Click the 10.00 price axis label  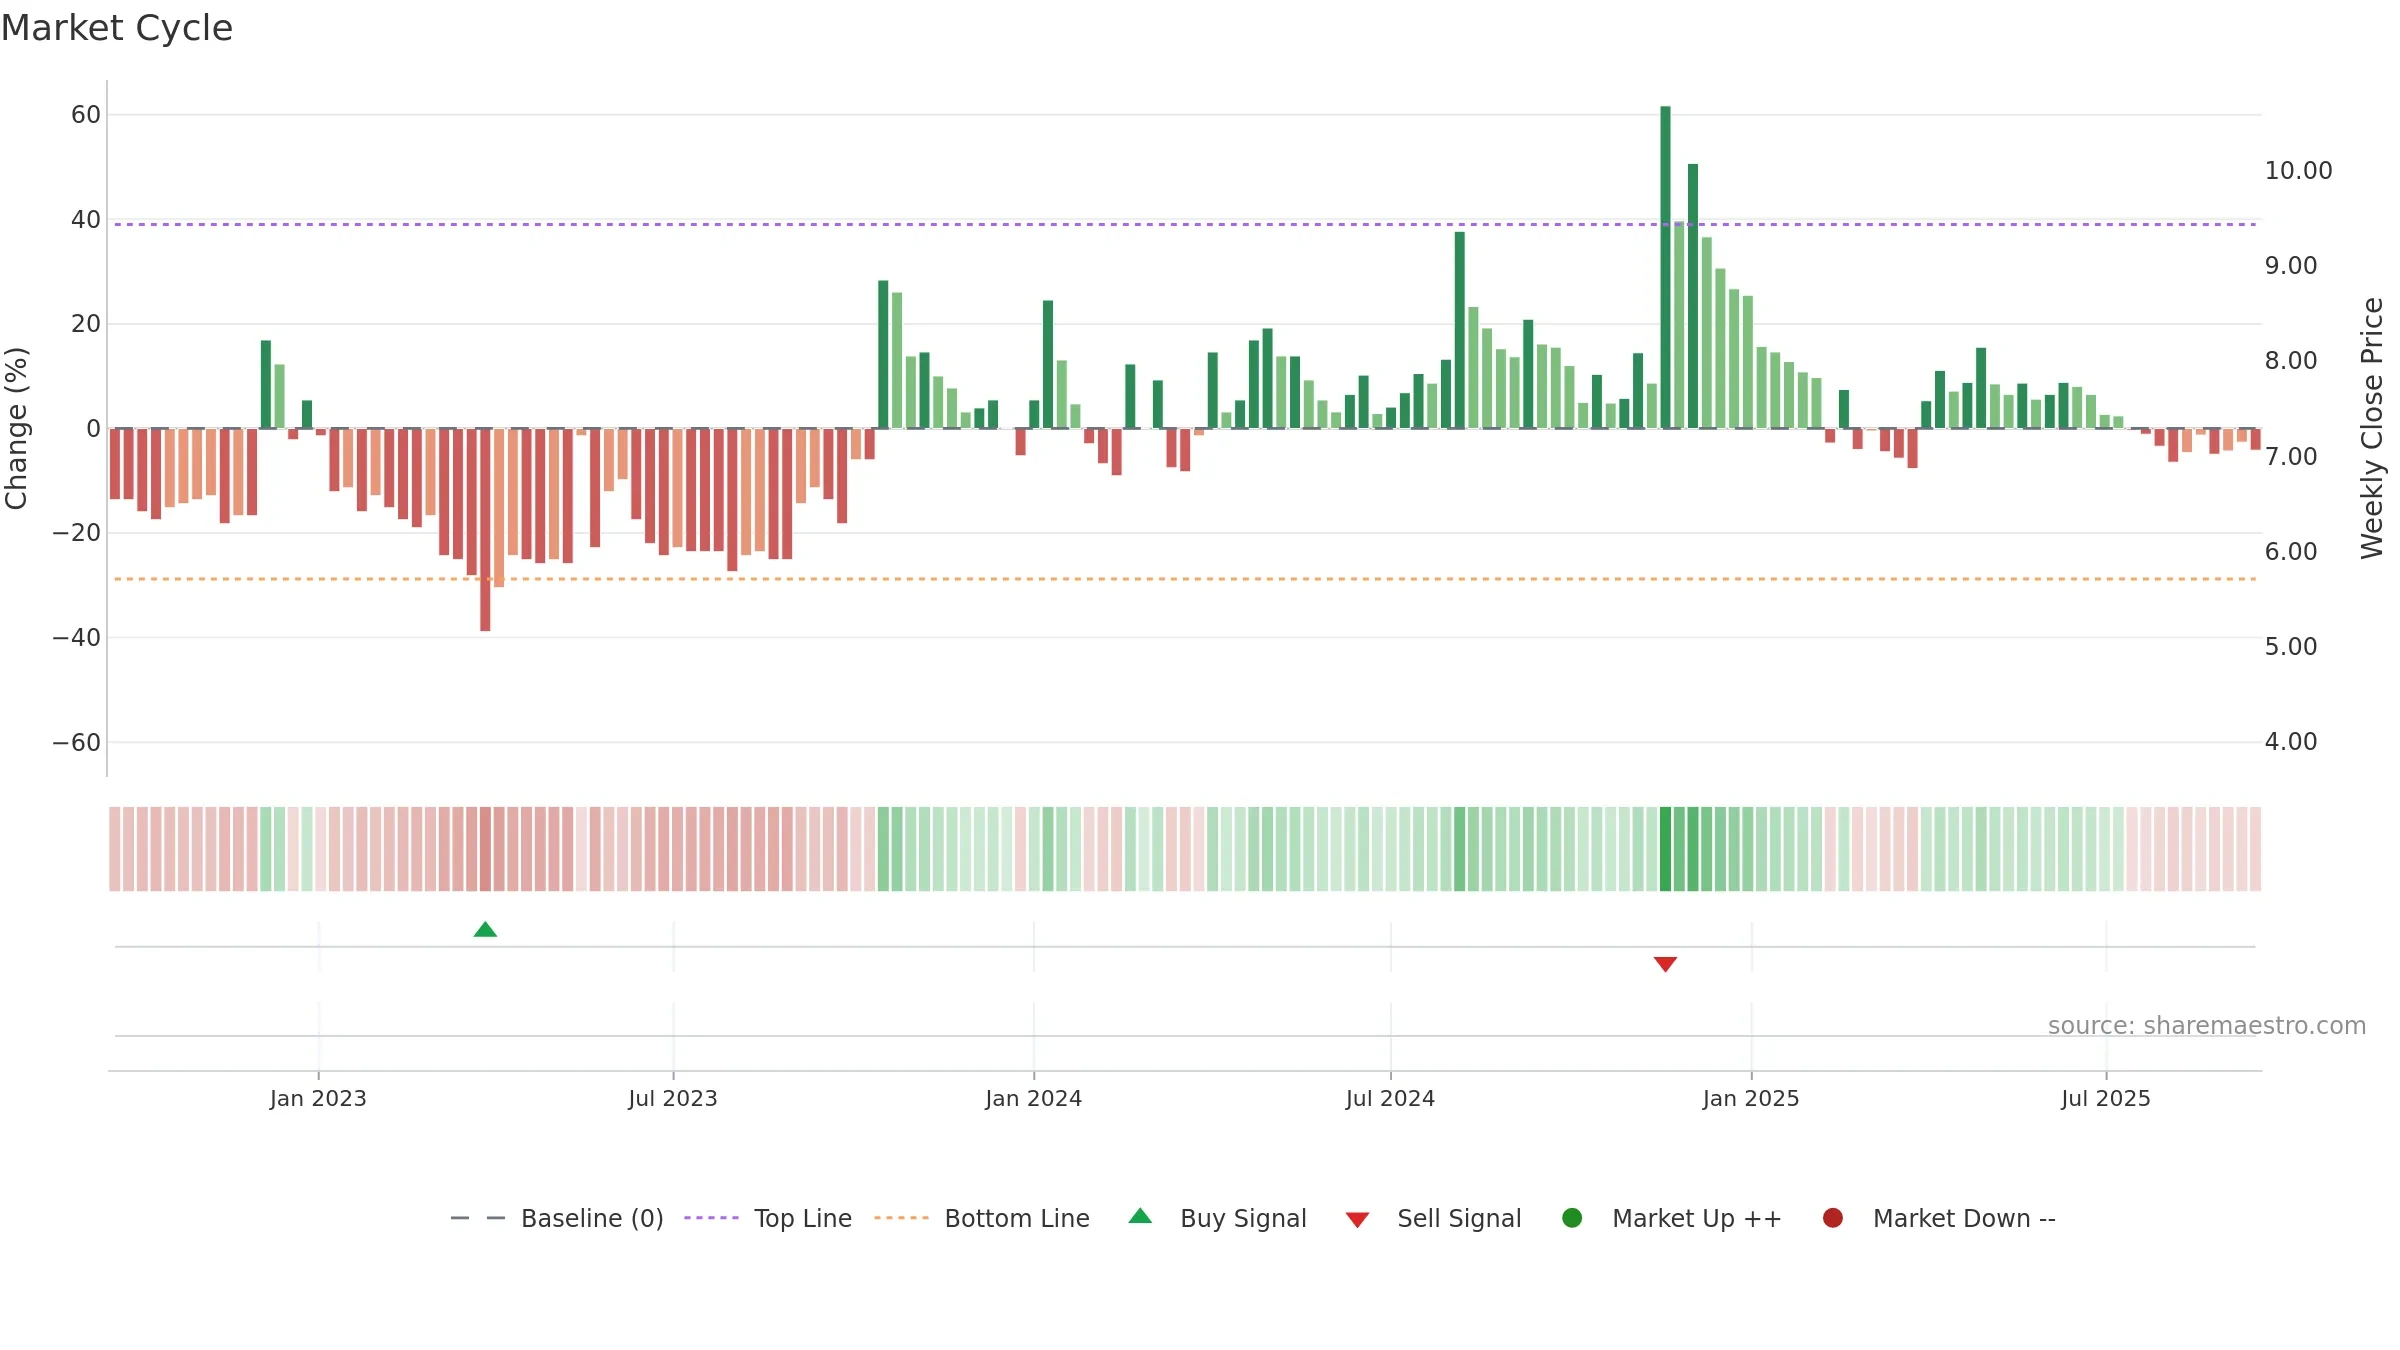coord(2298,171)
